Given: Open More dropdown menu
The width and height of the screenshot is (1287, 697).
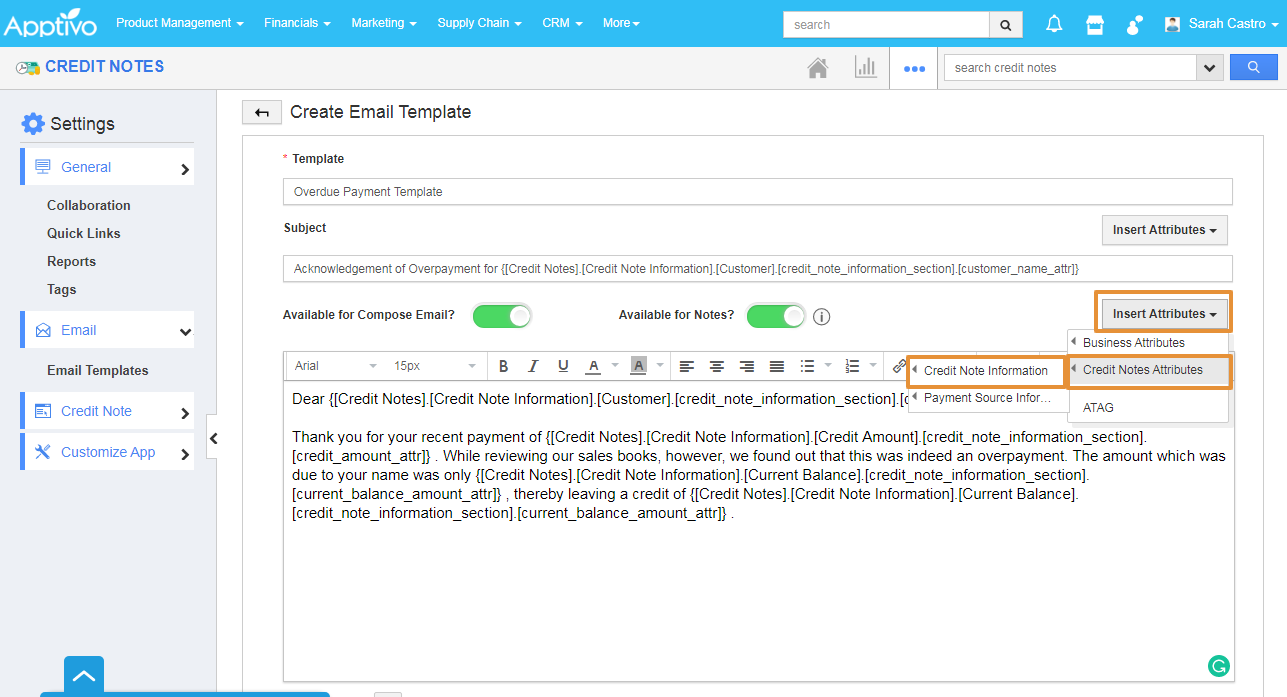Looking at the screenshot, I should 621,23.
